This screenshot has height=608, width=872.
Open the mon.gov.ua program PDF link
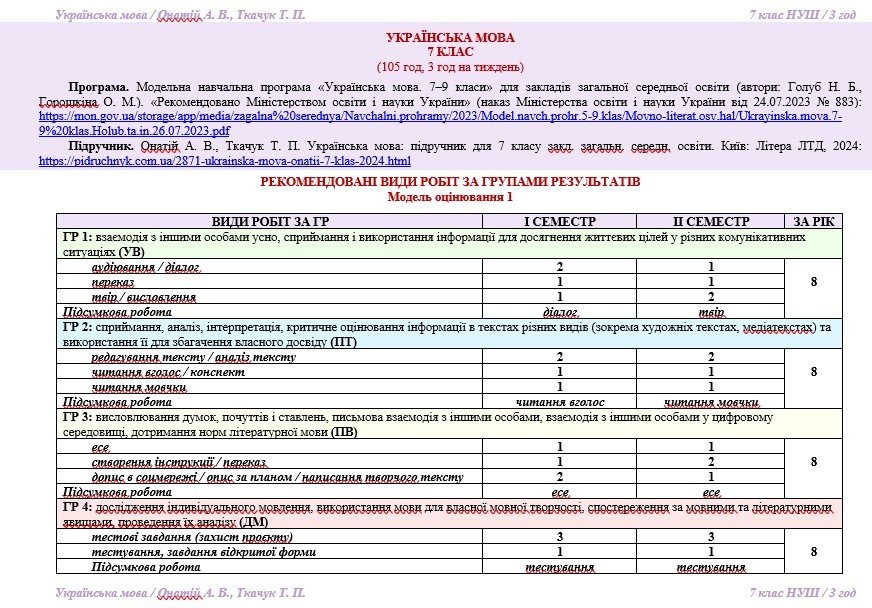point(440,124)
